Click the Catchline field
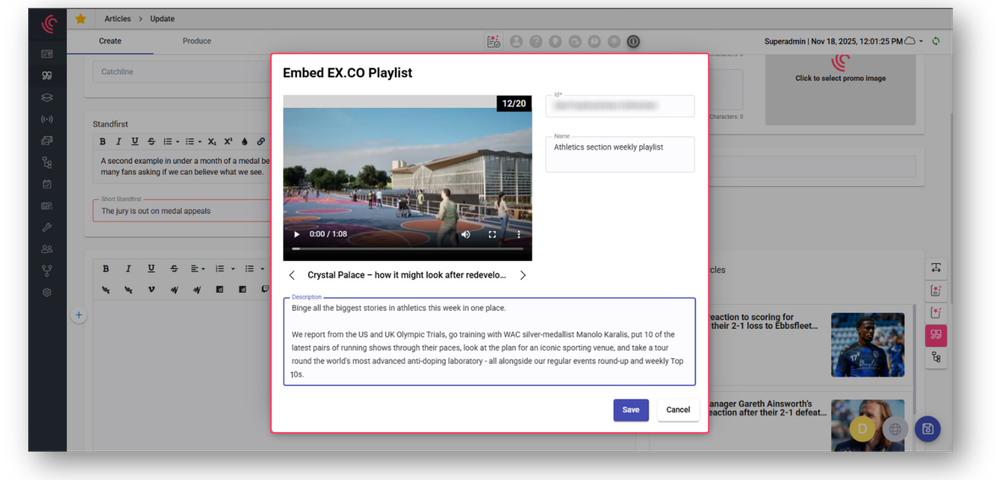The height and width of the screenshot is (480, 1000). tap(183, 72)
